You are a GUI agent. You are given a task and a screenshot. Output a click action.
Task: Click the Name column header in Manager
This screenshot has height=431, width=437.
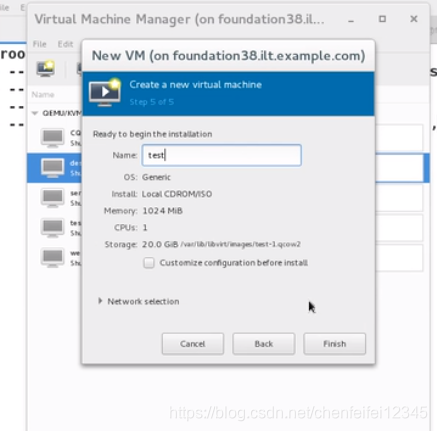43,95
